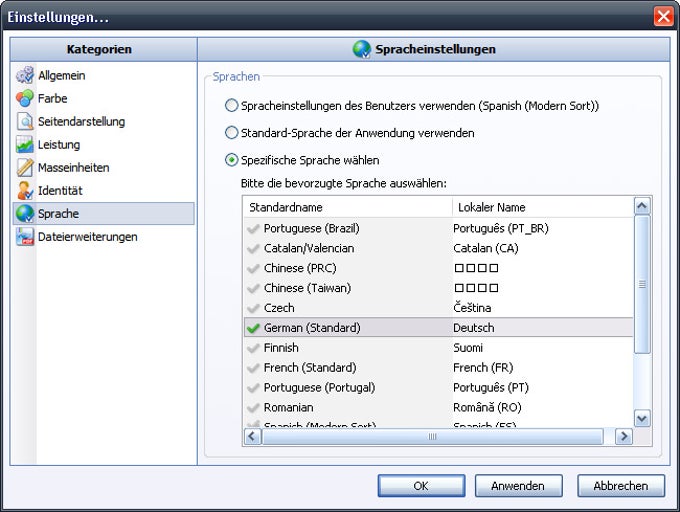Click the Identität person icon
Image resolution: width=680 pixels, height=512 pixels.
(25, 190)
